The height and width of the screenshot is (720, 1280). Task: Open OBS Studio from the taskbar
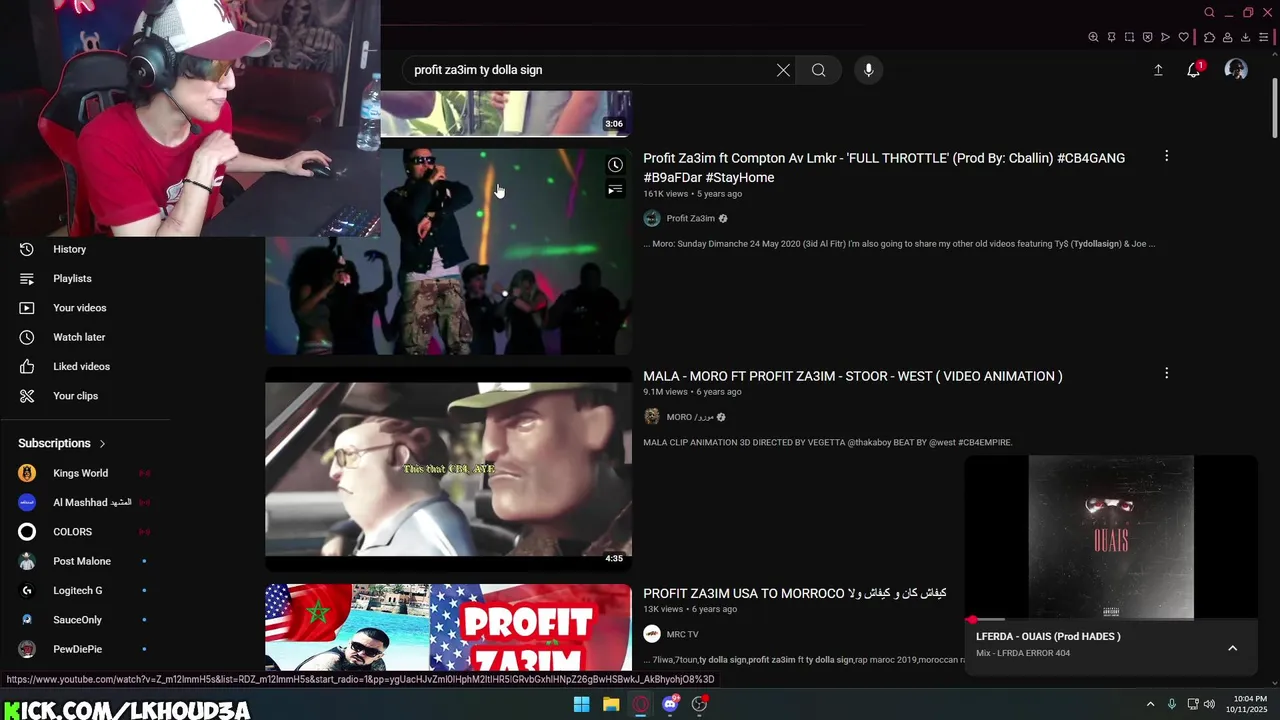pyautogui.click(x=700, y=704)
